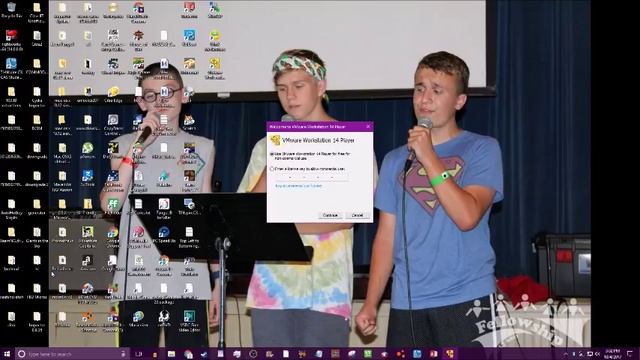Click the license key entry field
This screenshot has height=360, width=640.
(x=312, y=177)
